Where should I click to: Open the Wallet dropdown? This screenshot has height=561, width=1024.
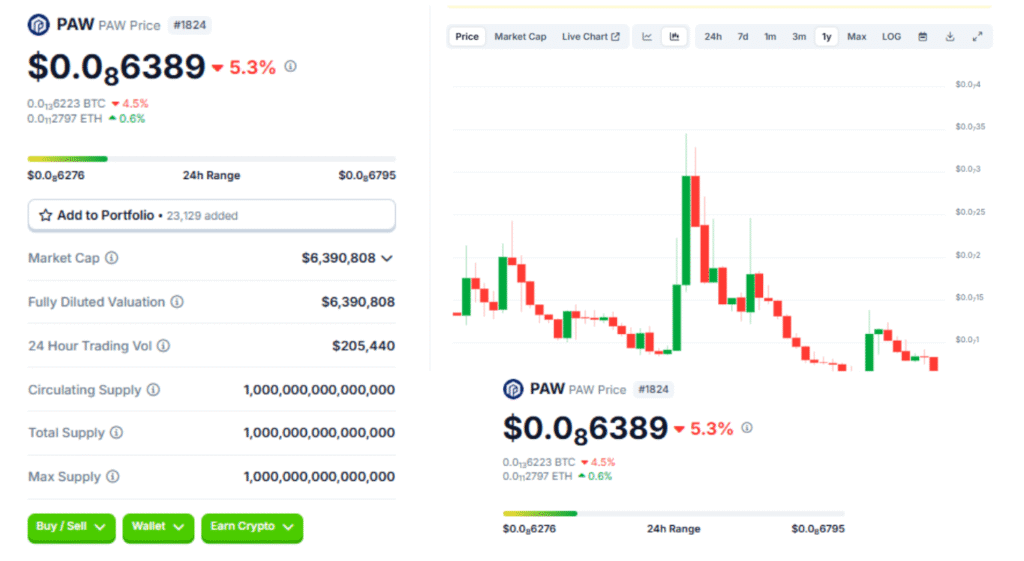(x=158, y=527)
